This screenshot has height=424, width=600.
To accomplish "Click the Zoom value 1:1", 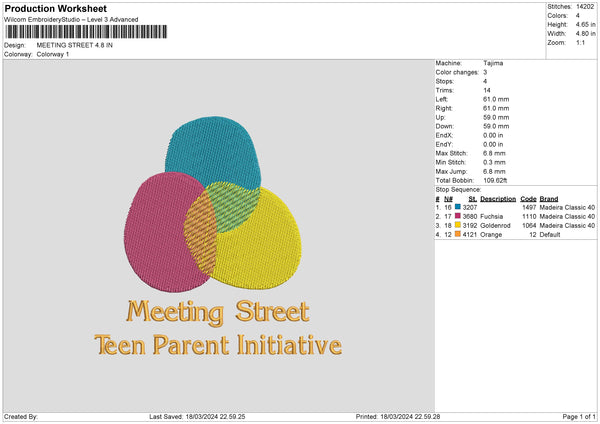I will point(580,42).
